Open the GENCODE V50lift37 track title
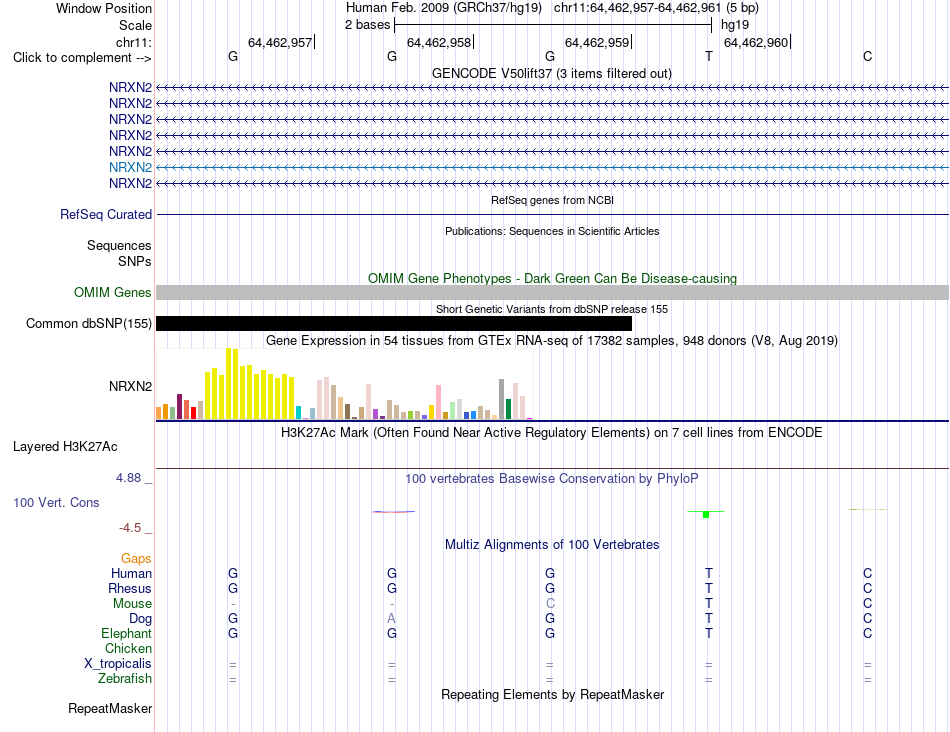The image size is (950, 732). click(x=551, y=73)
